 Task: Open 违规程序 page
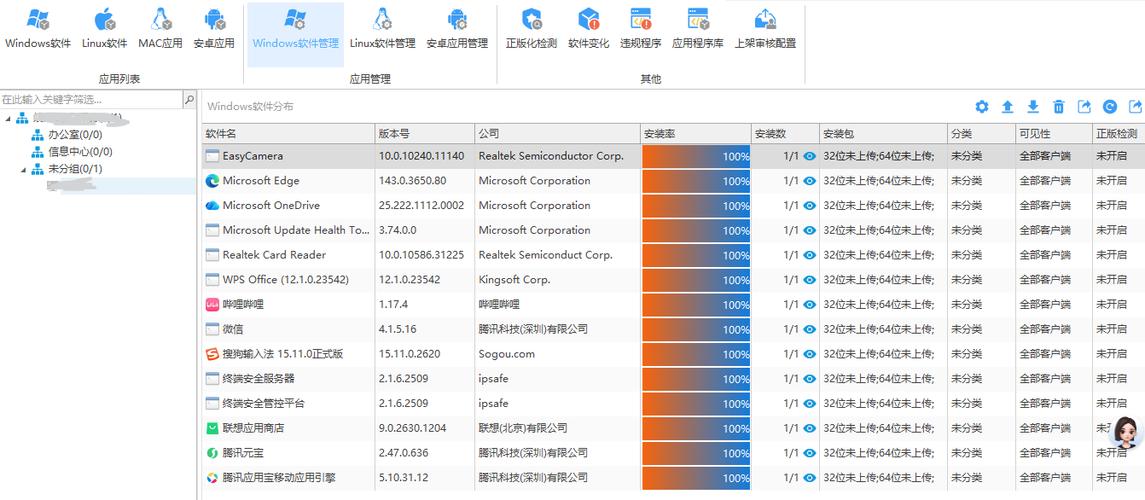[x=640, y=30]
